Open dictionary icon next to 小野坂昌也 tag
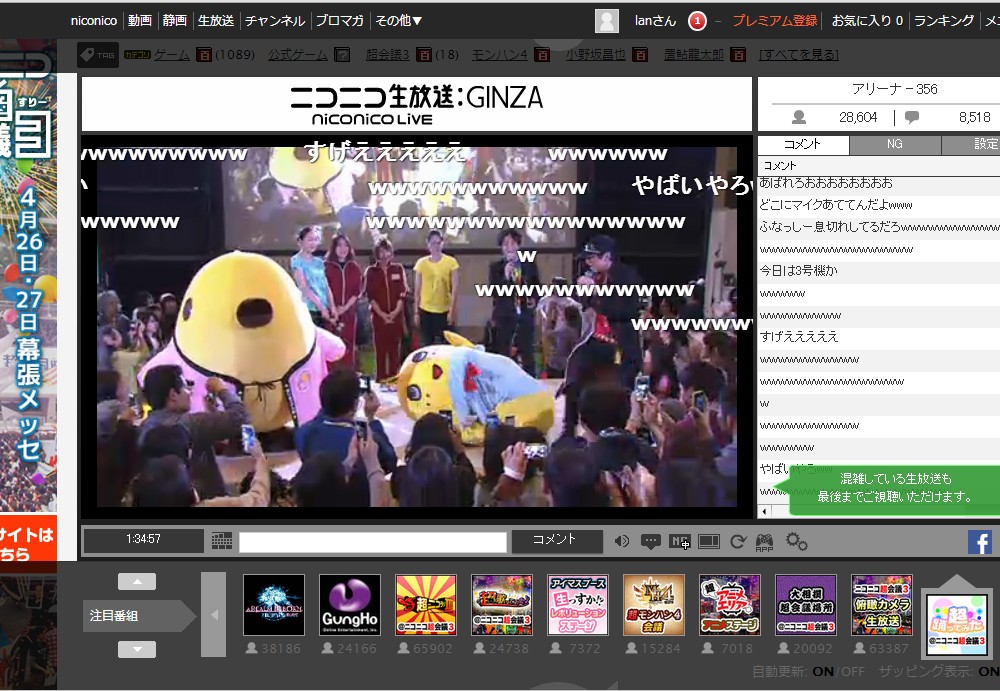Screen dimensions: 1000x691 point(640,55)
